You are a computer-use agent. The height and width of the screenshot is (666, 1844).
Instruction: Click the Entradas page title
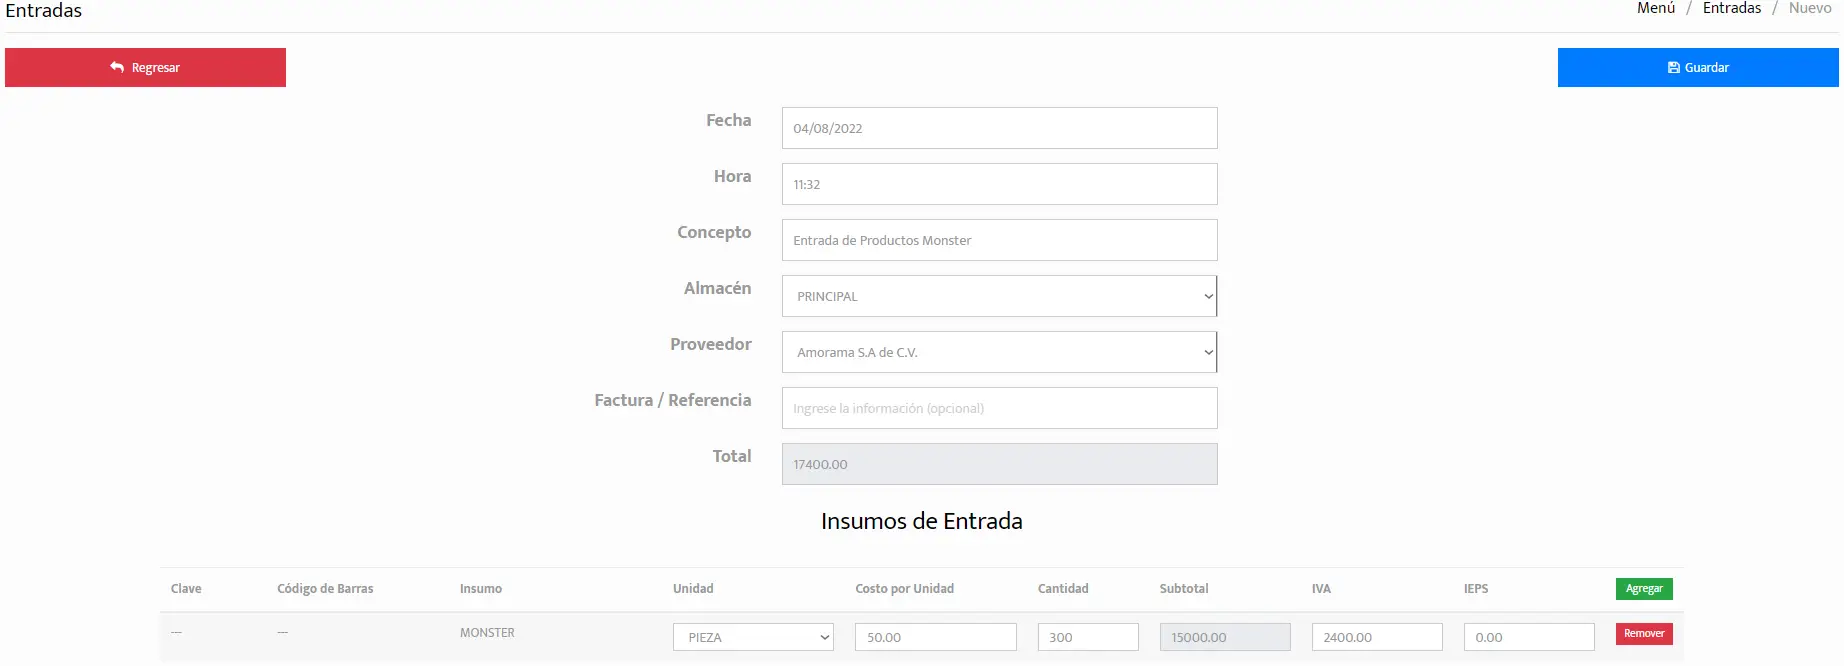click(44, 10)
